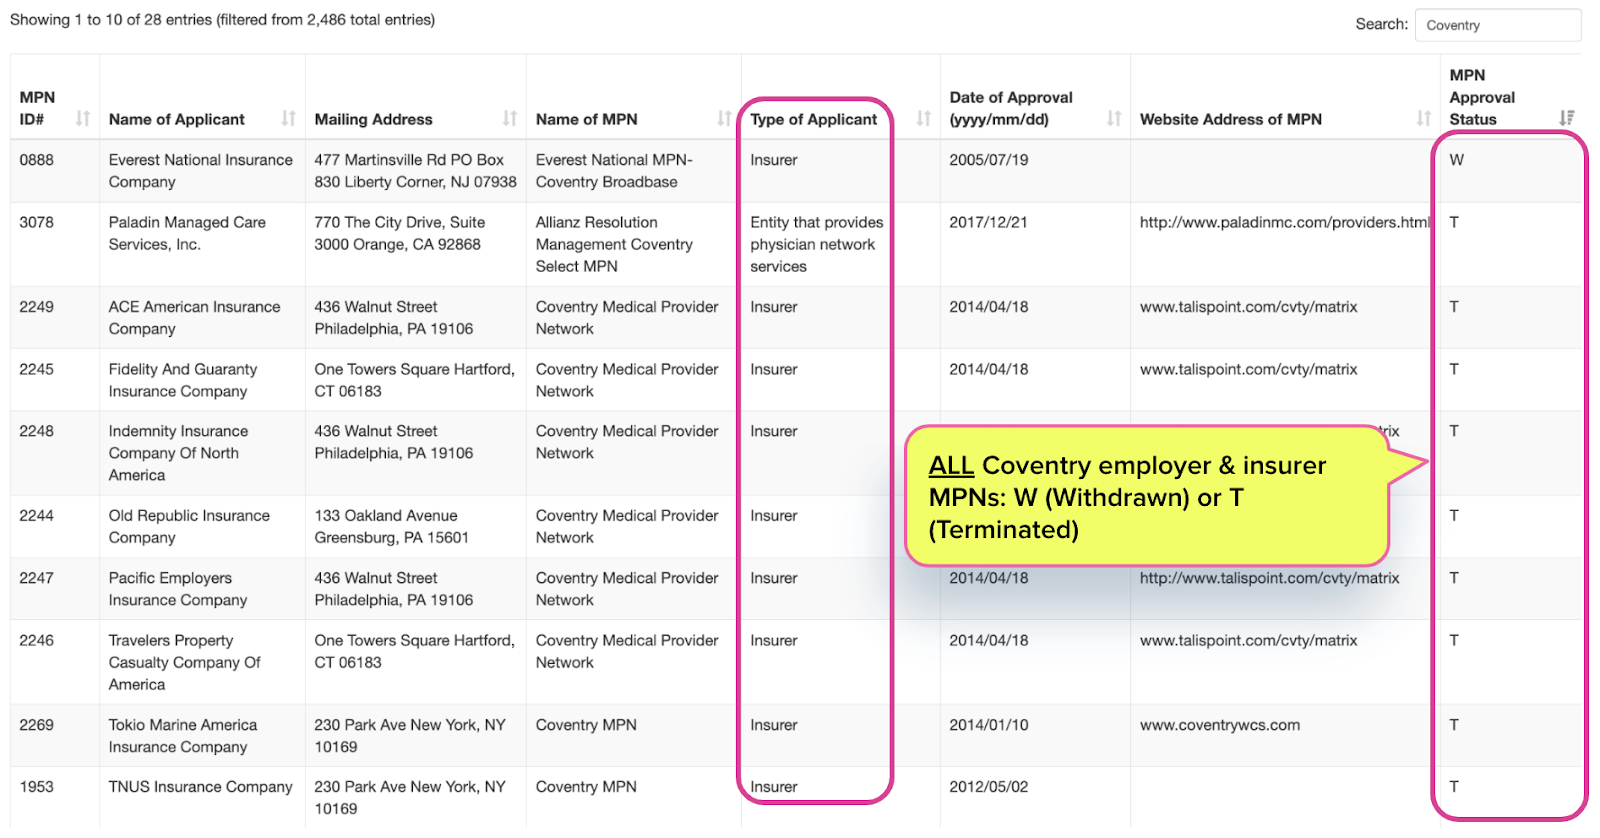Select the 770 The City Drive address
1600x838 pixels.
tap(400, 233)
